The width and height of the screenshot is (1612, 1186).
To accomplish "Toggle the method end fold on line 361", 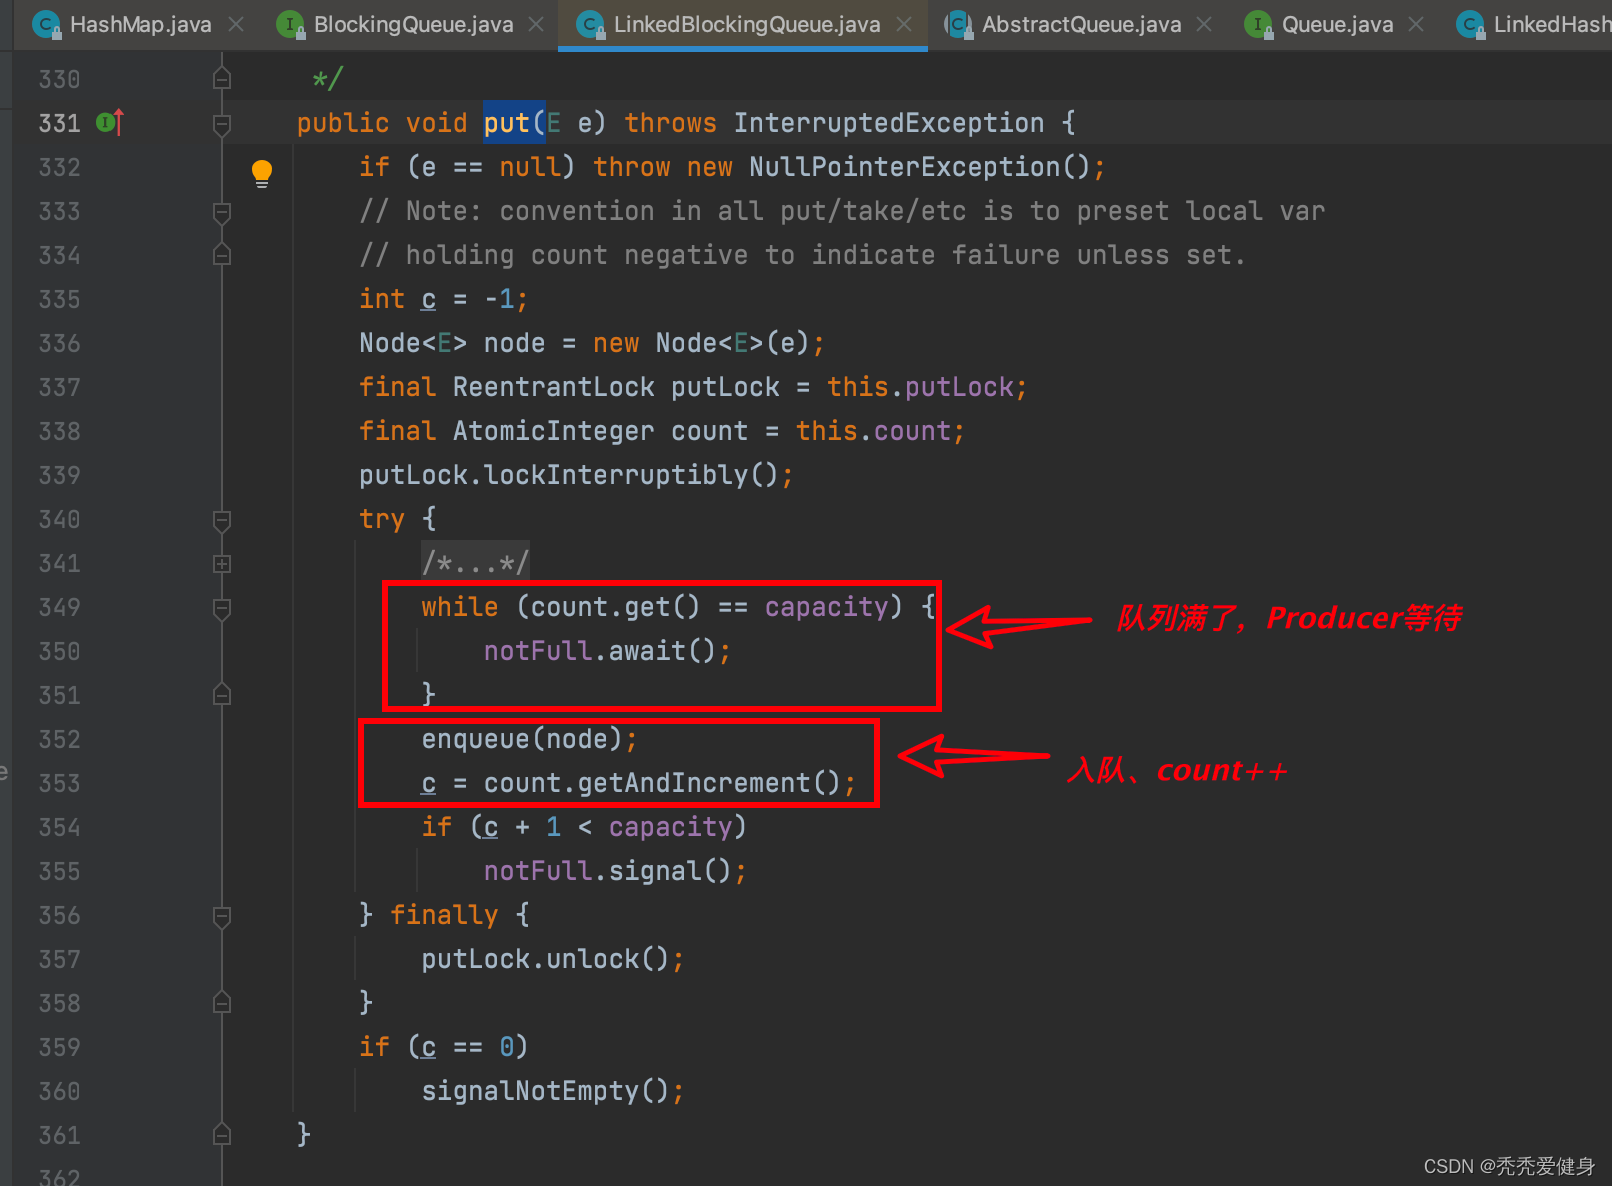I will 222,1134.
